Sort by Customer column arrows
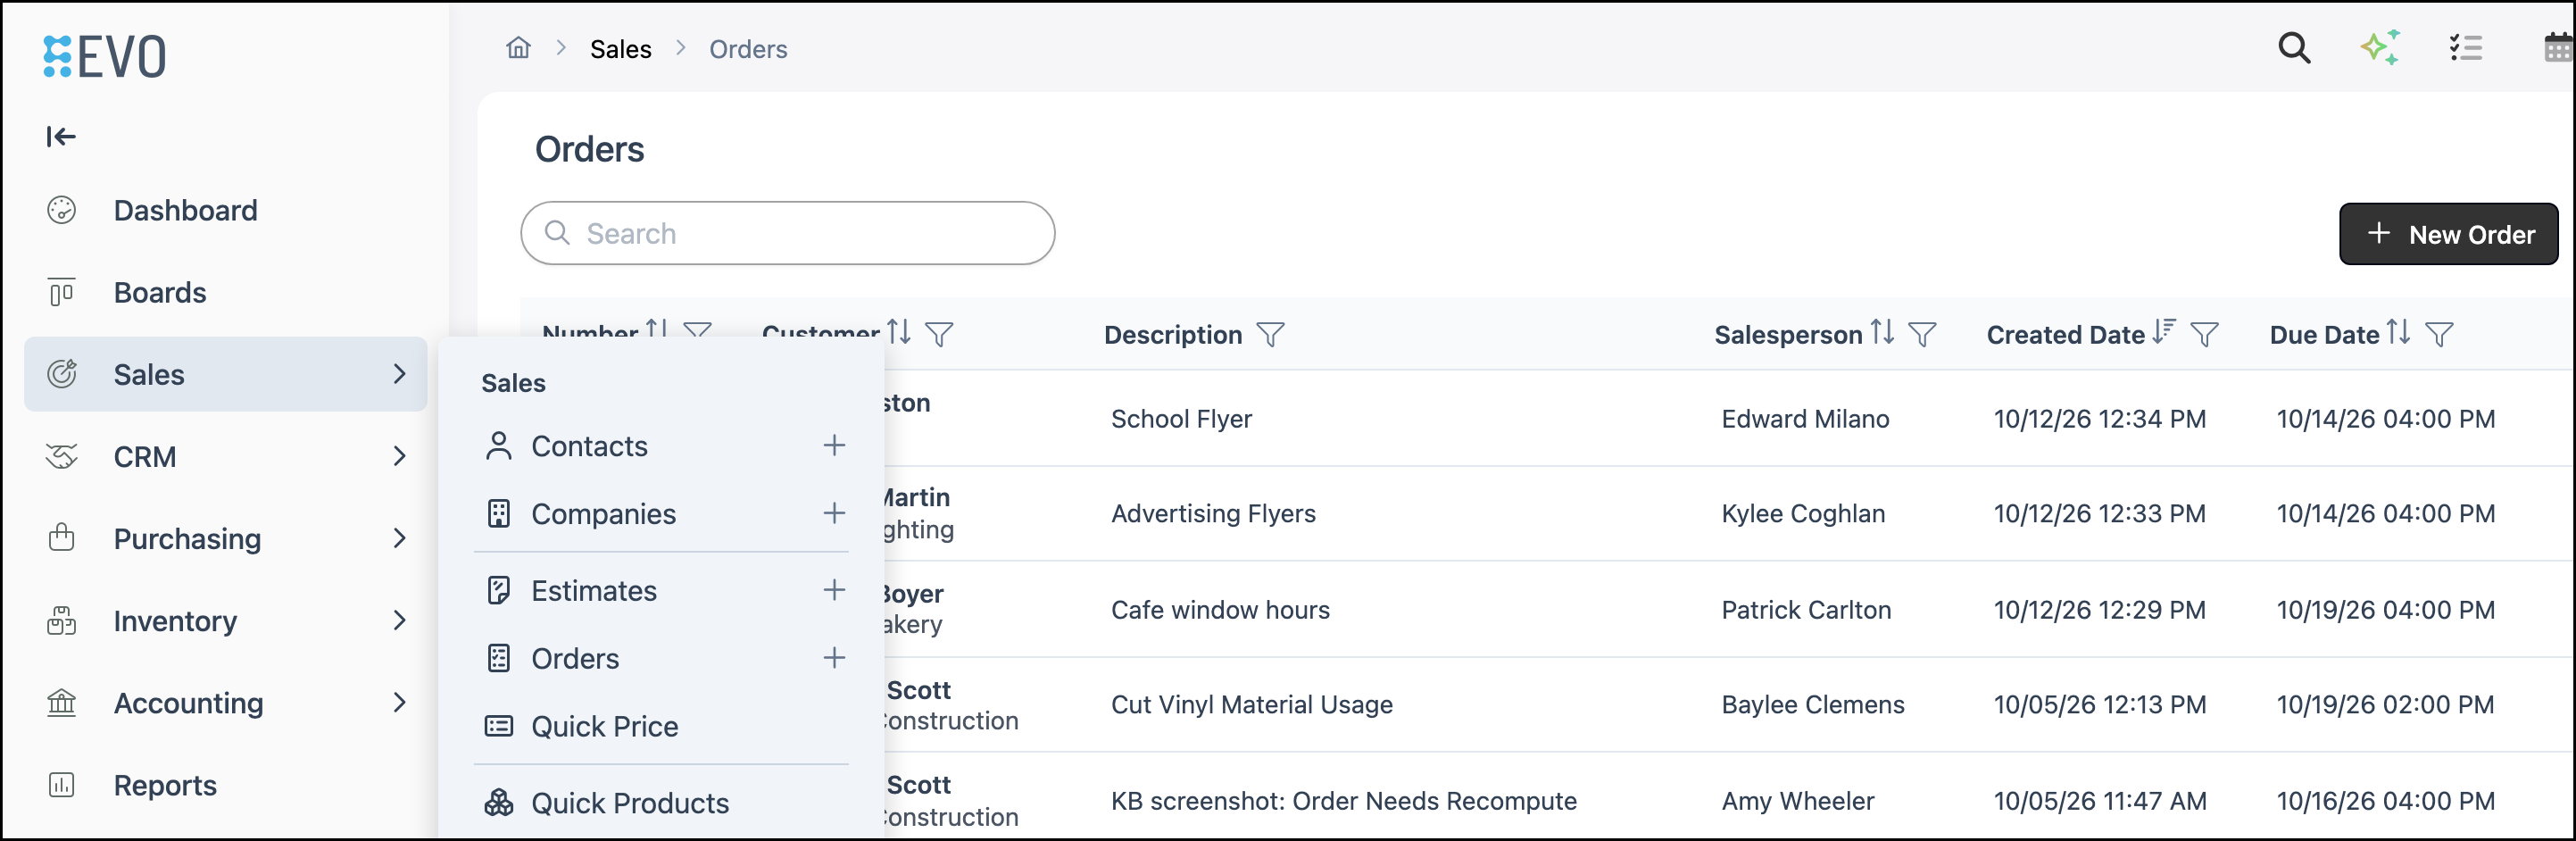 (x=899, y=331)
